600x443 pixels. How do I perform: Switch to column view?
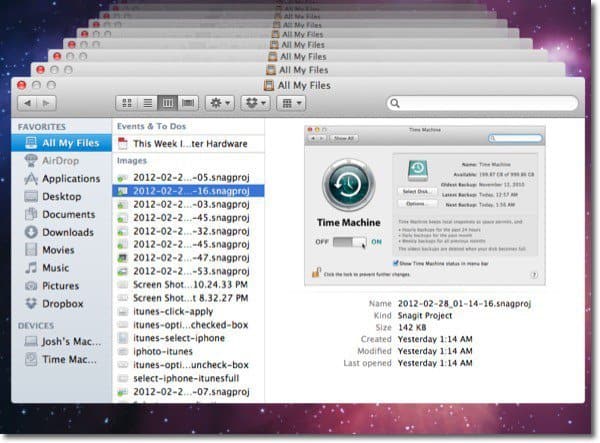[168, 103]
